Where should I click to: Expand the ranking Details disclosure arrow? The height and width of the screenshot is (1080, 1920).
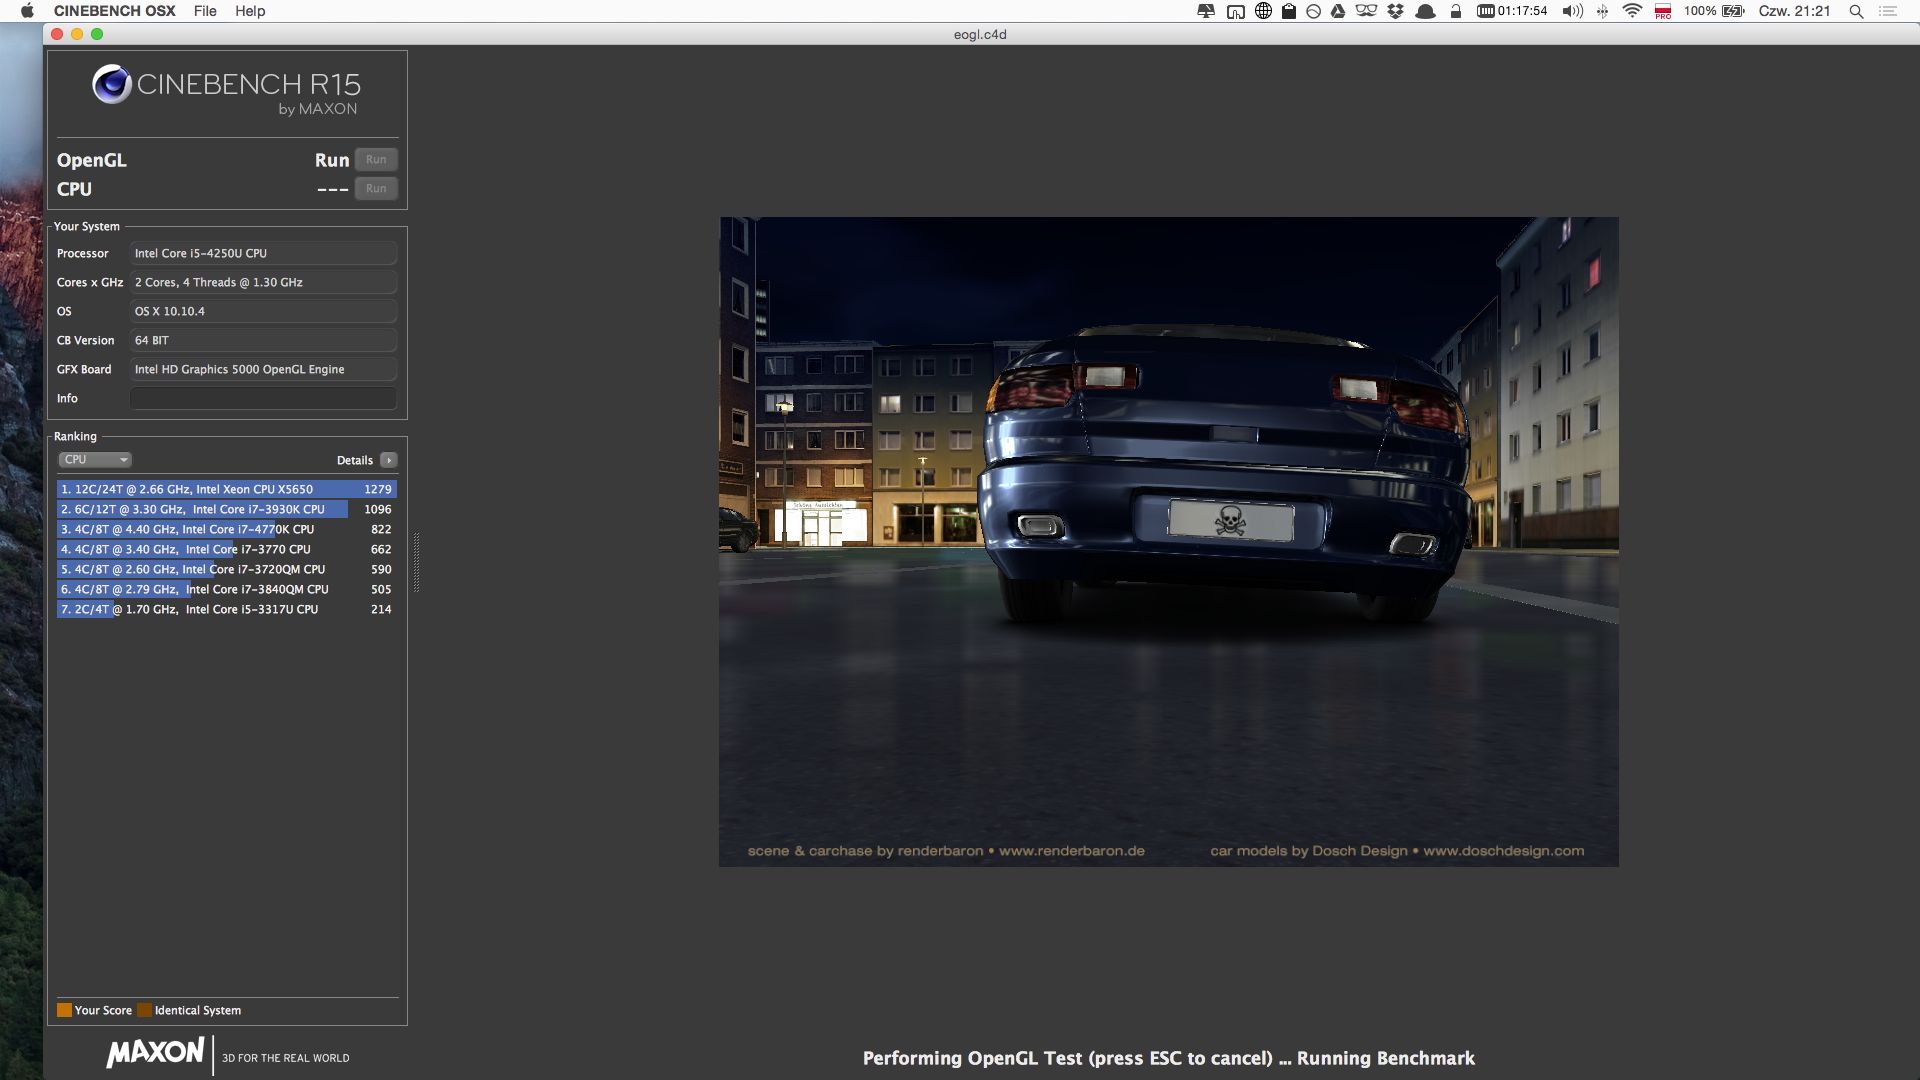pyautogui.click(x=388, y=460)
